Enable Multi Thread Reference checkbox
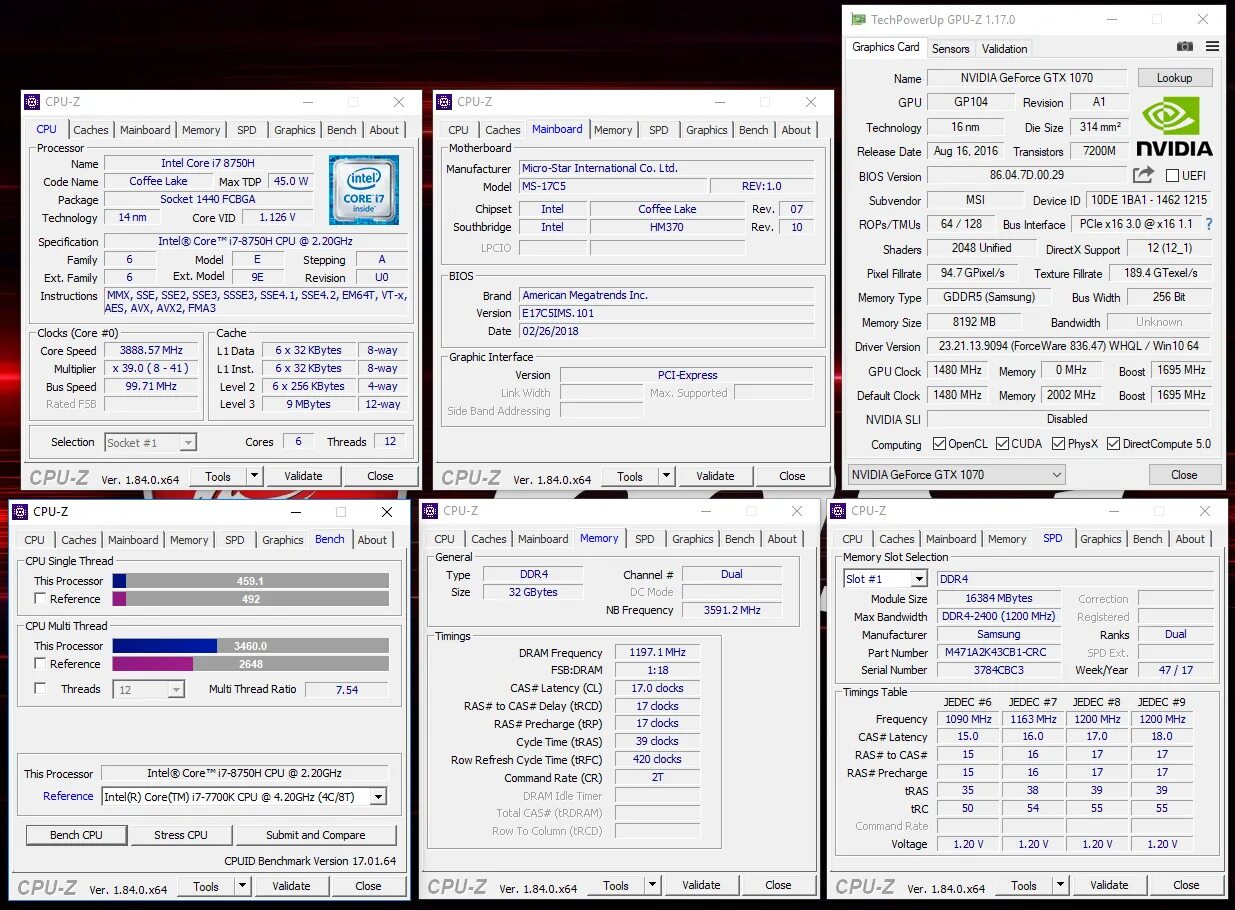Viewport: 1235px width, 910px height. click(40, 664)
